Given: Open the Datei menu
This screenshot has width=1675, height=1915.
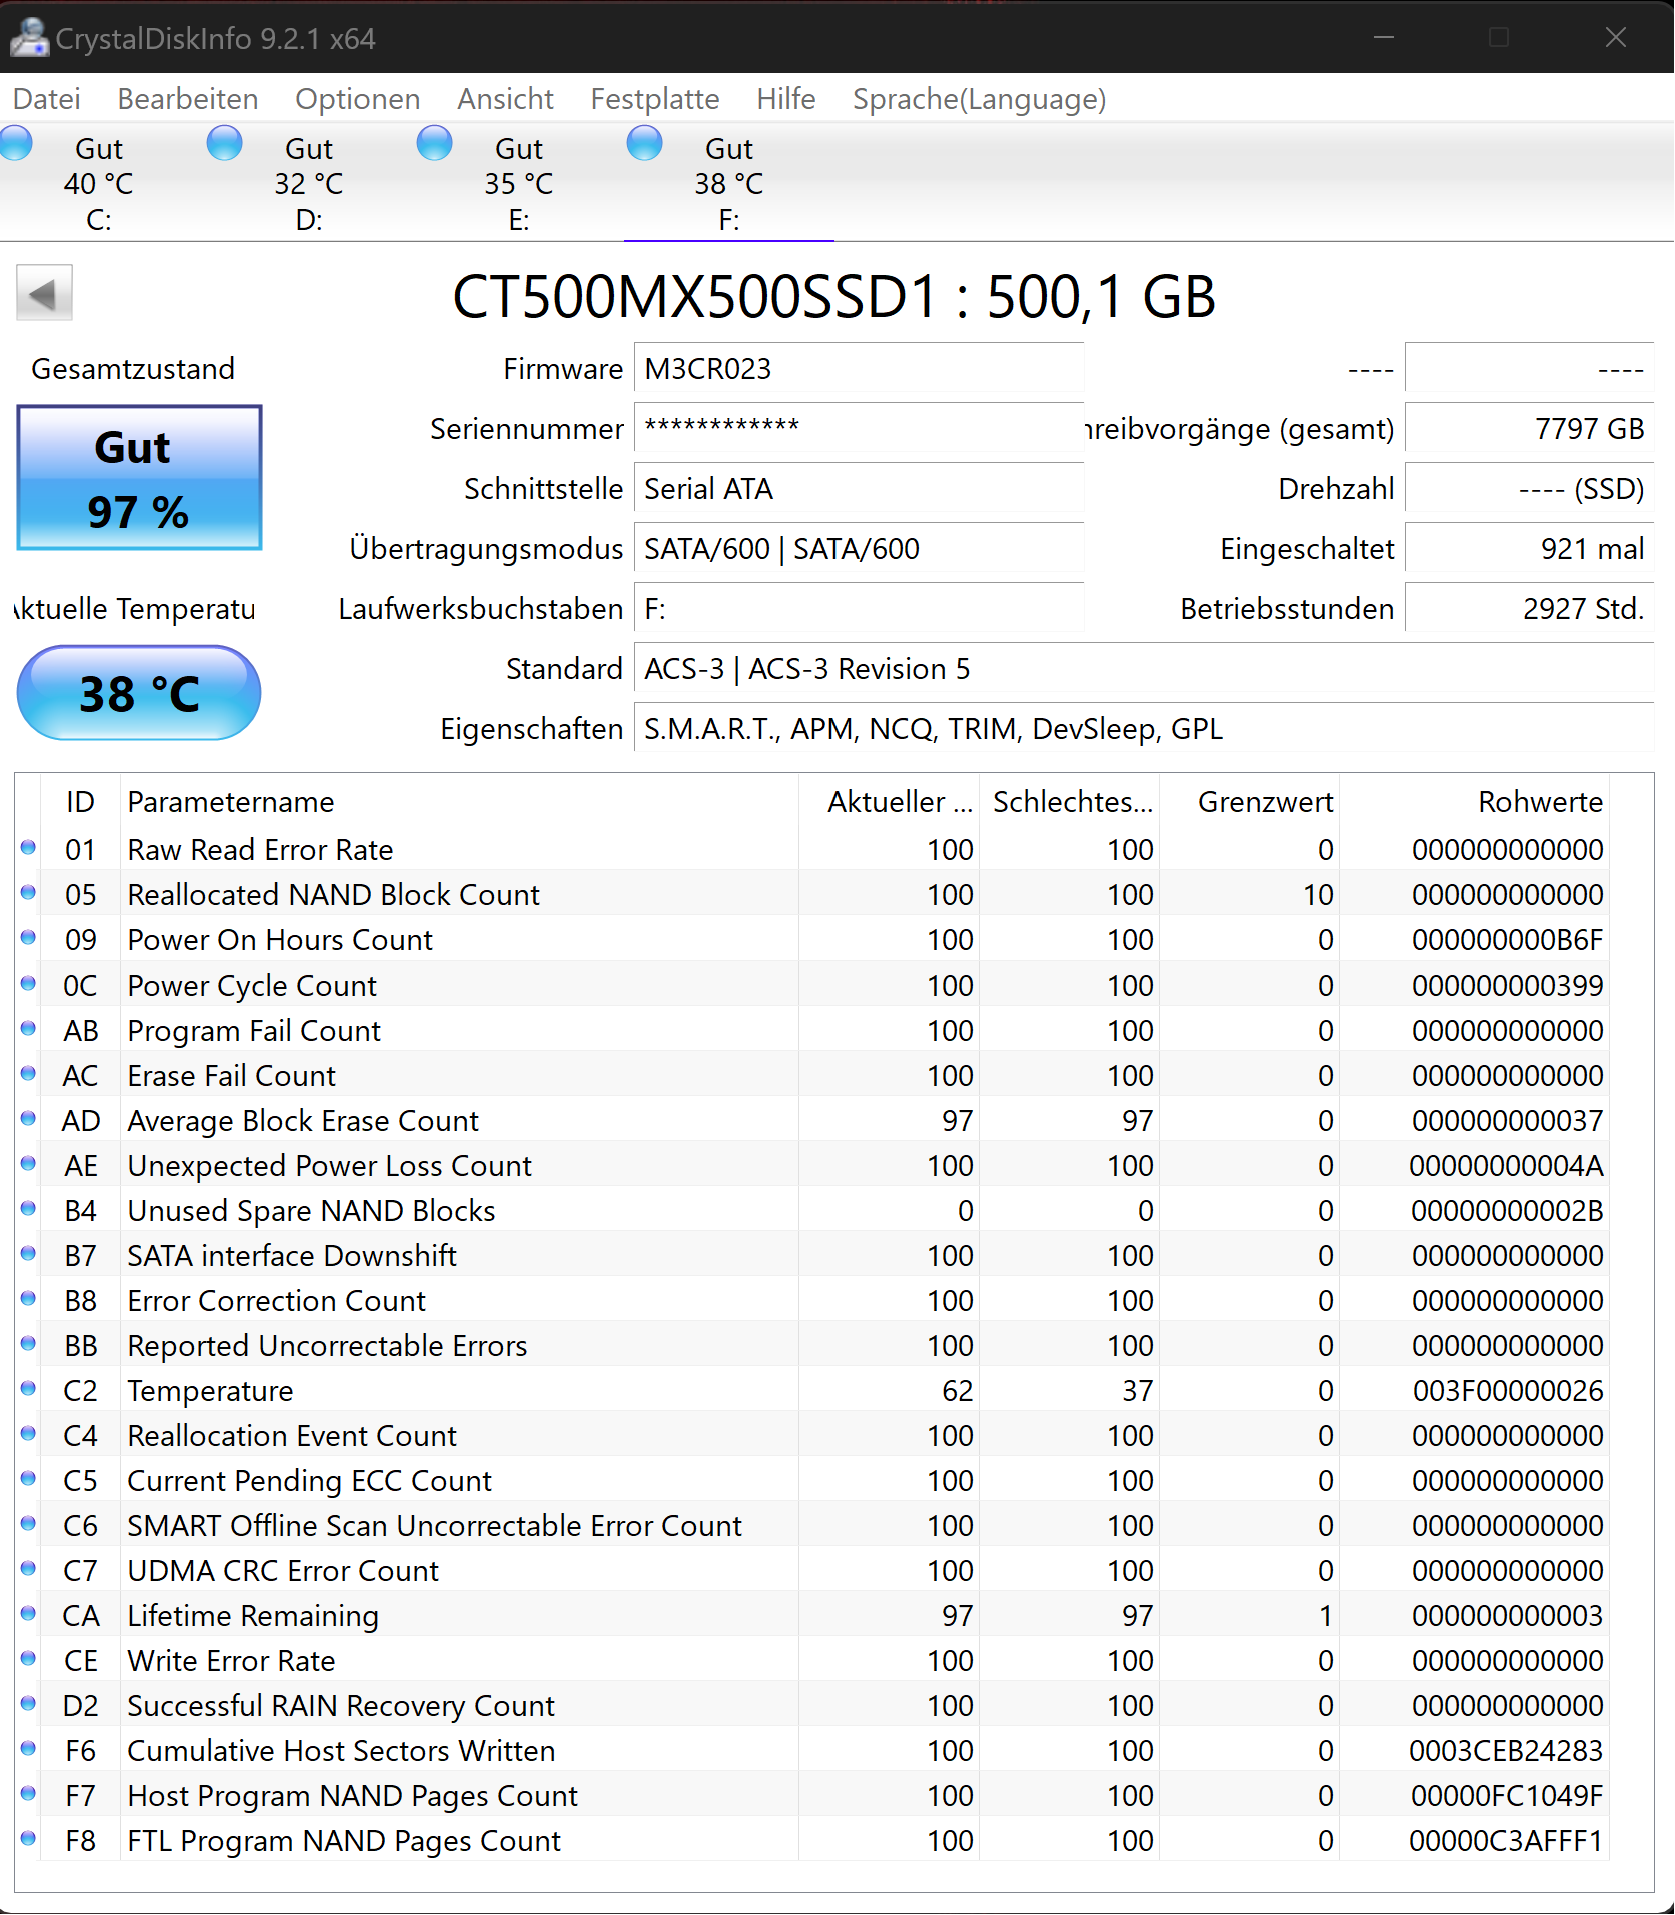Looking at the screenshot, I should [x=47, y=99].
